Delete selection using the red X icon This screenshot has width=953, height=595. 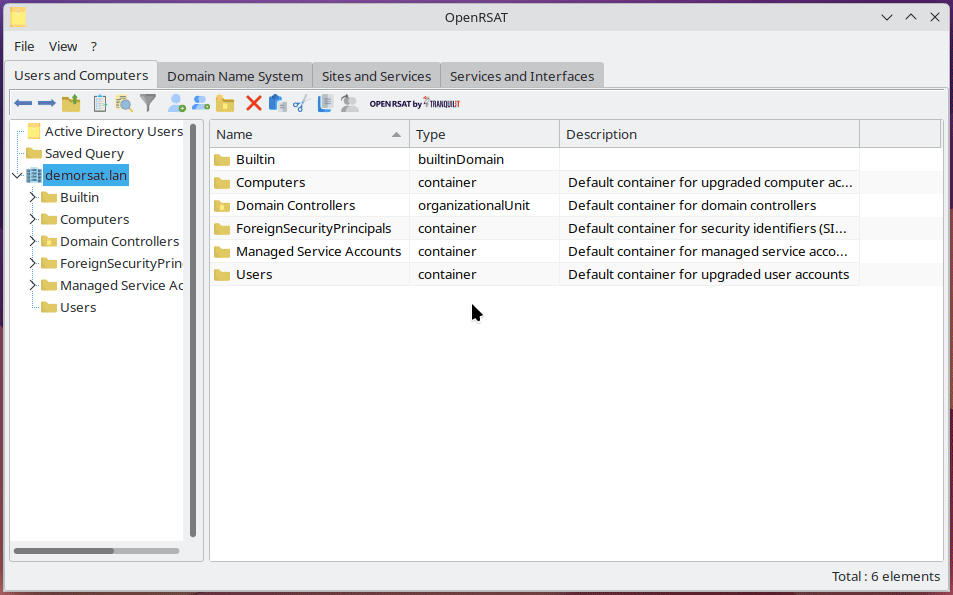pos(252,102)
